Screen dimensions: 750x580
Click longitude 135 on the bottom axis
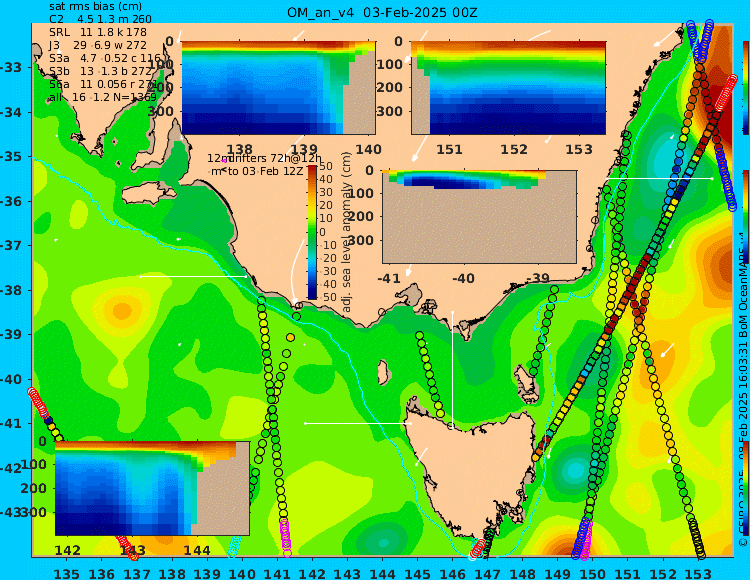click(x=66, y=573)
